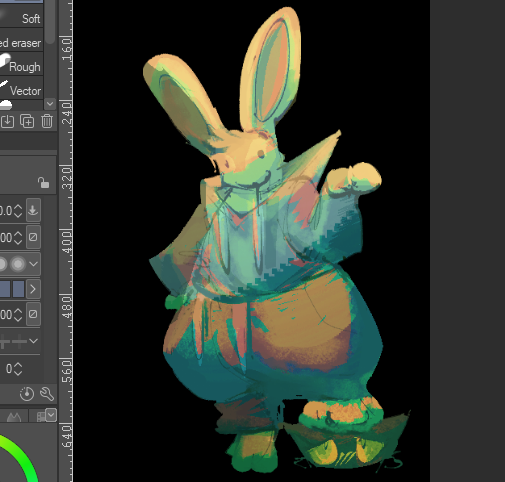Switch to the mountain-shaped icon tab

tap(14, 417)
